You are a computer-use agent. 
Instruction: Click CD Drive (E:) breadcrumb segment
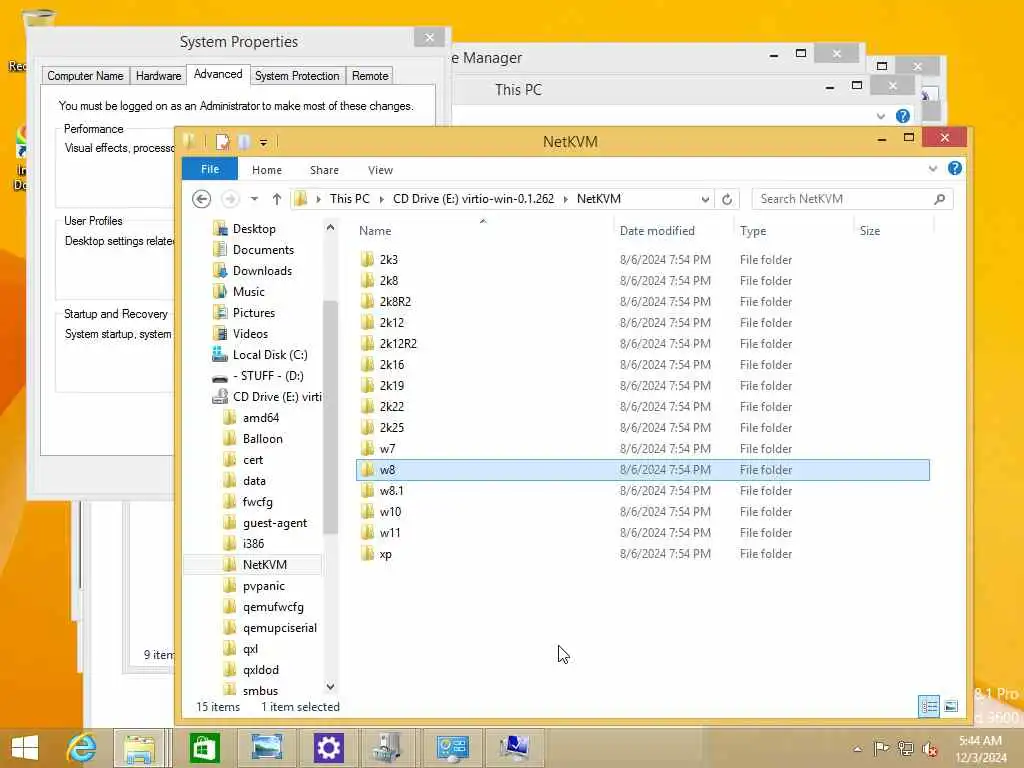[x=473, y=199]
